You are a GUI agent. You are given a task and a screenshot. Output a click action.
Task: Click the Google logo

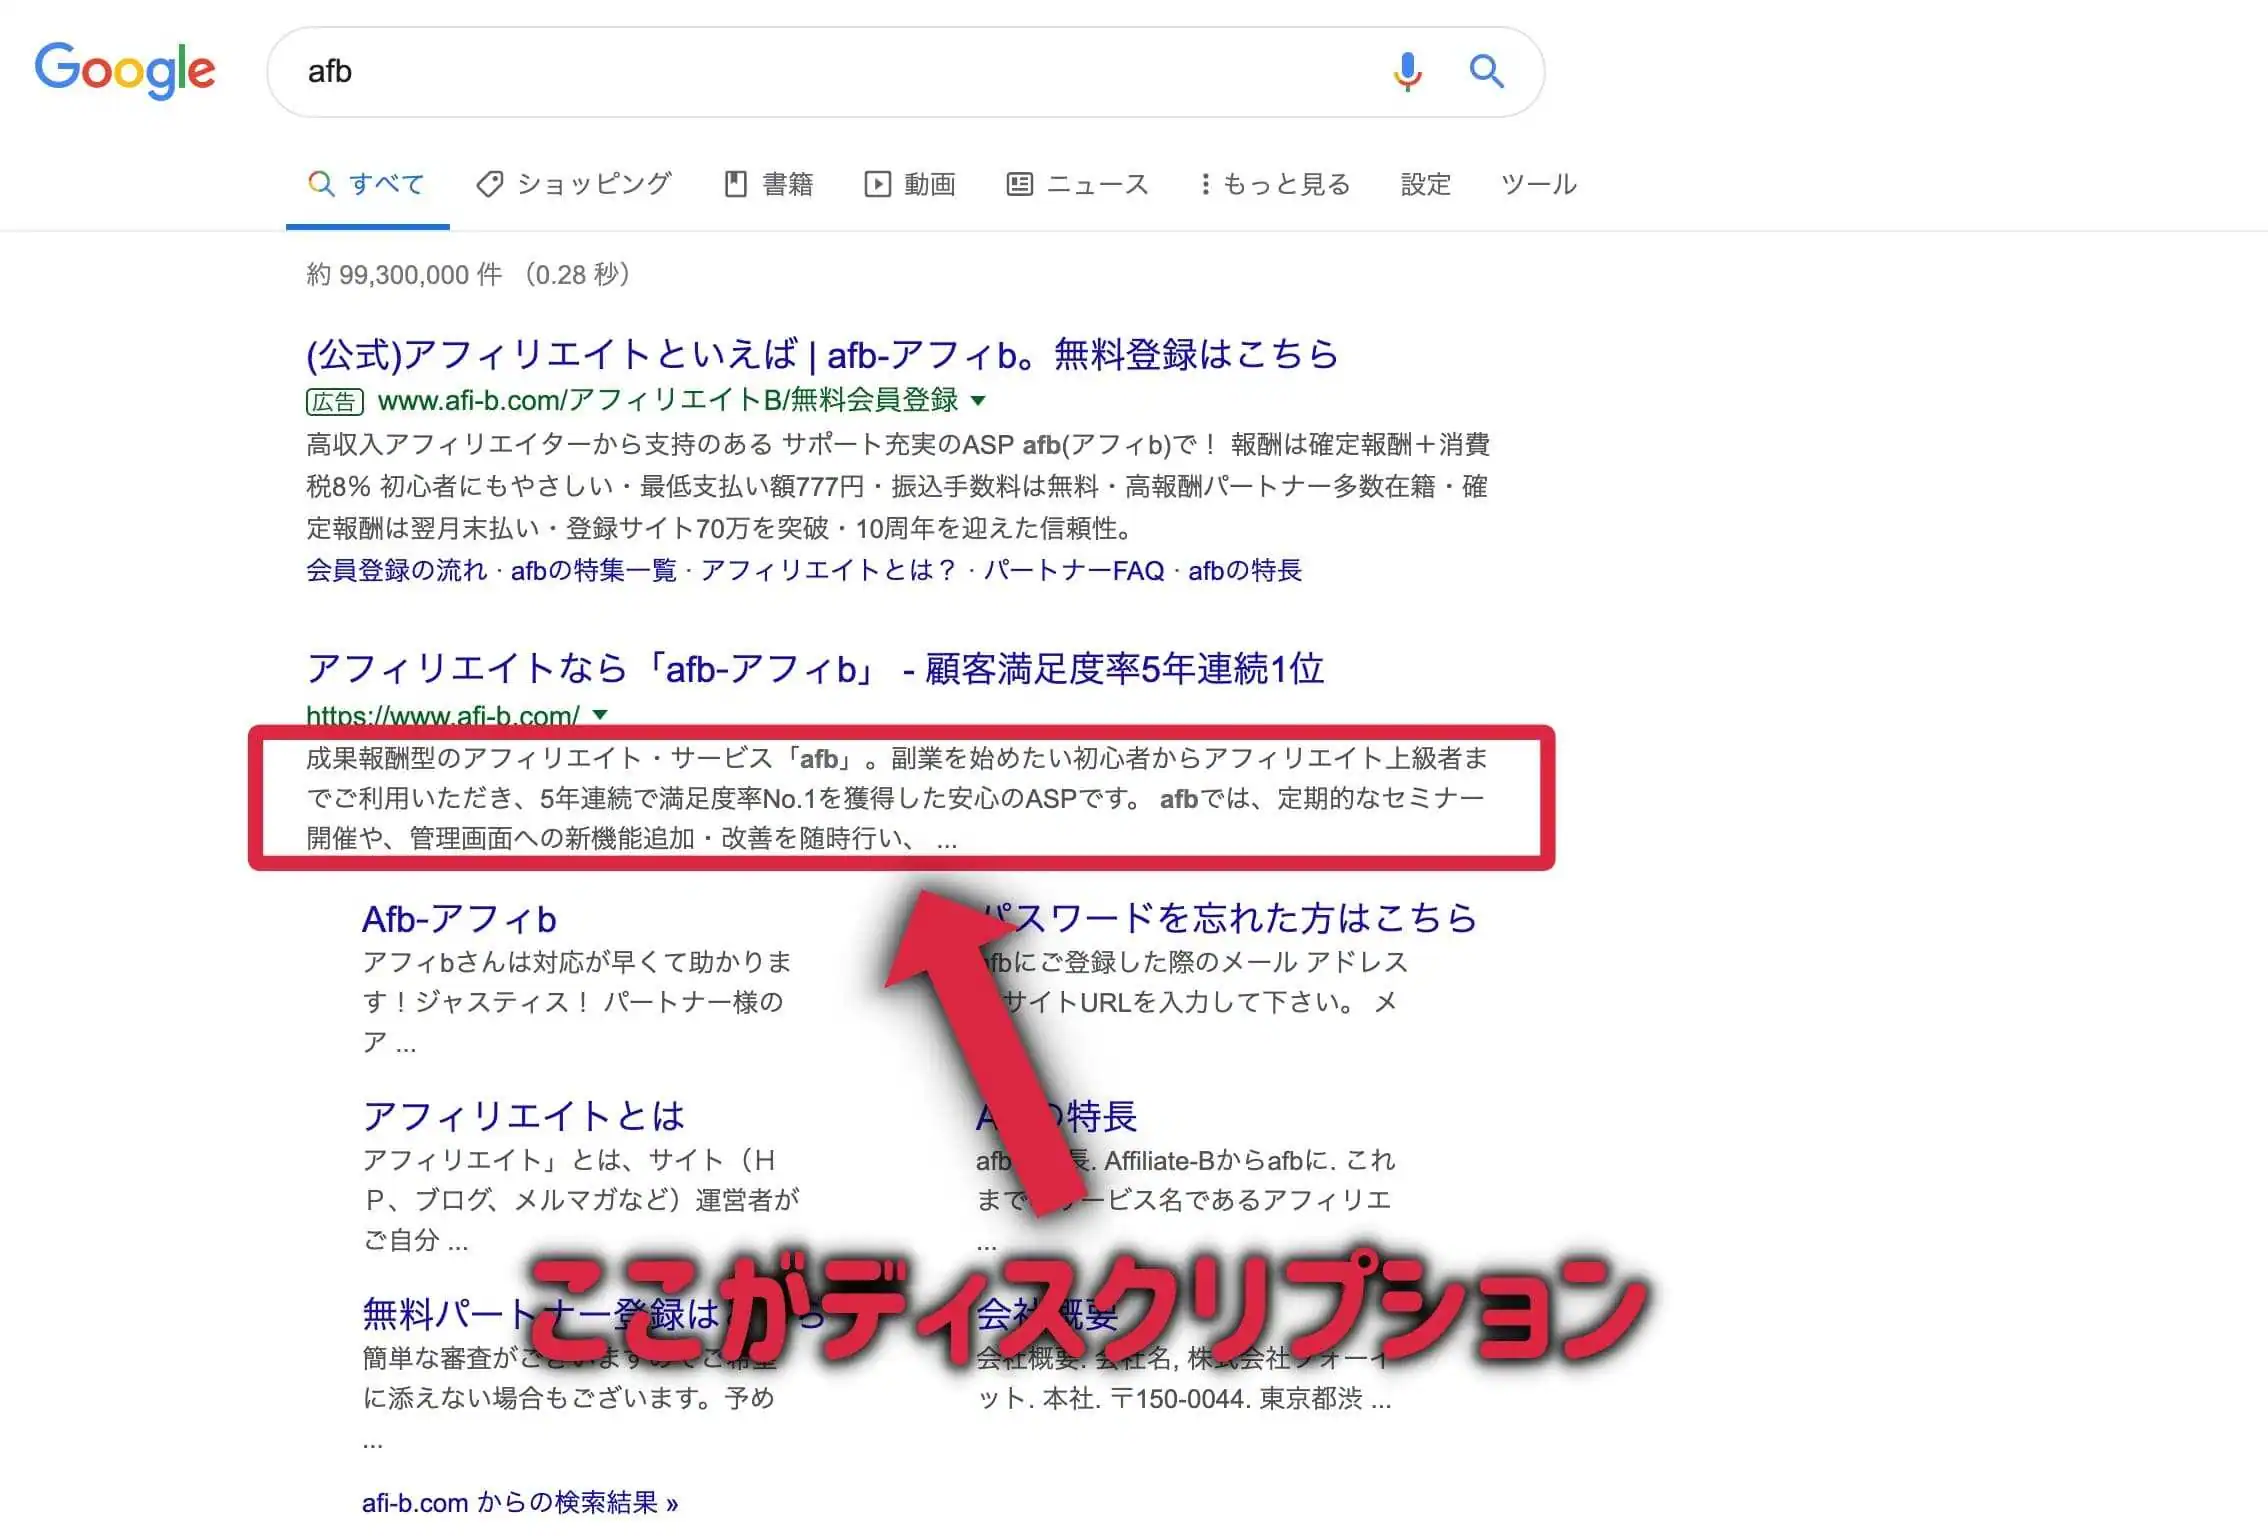[125, 70]
